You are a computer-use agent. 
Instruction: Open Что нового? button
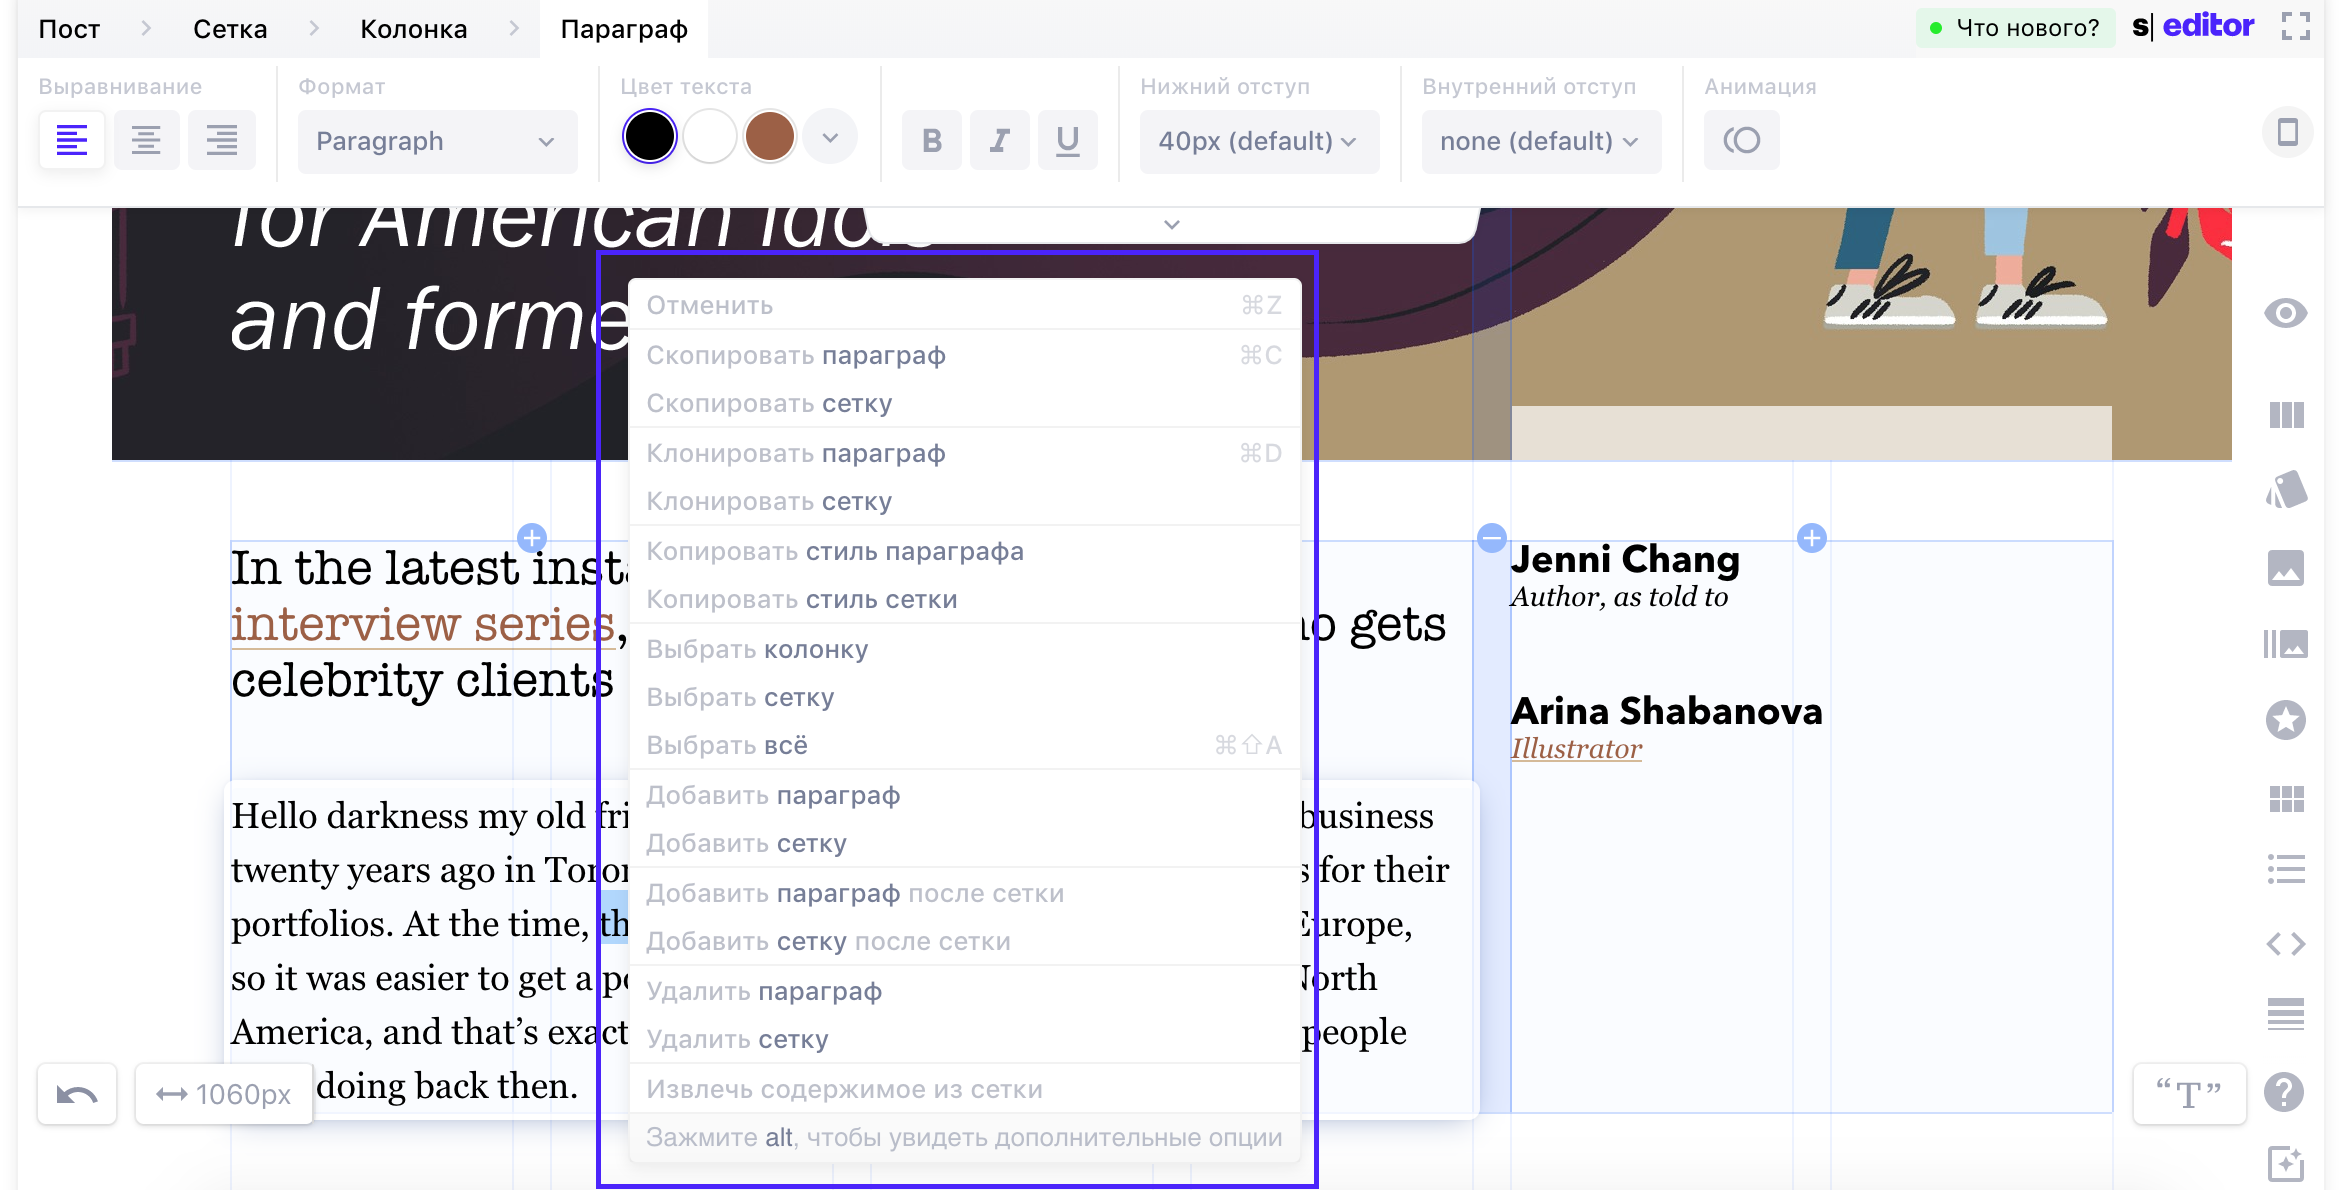[x=2016, y=27]
